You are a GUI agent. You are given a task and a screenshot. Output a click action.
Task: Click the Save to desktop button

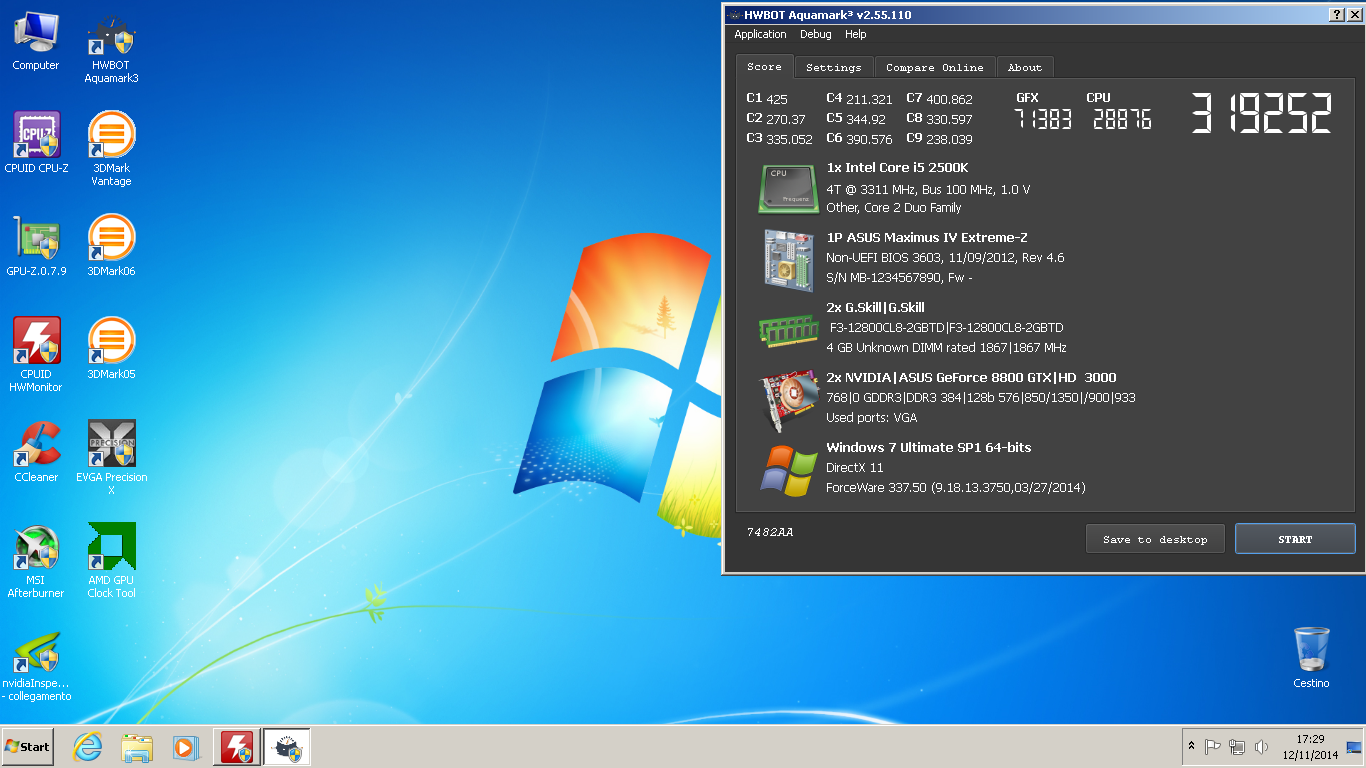(1155, 539)
